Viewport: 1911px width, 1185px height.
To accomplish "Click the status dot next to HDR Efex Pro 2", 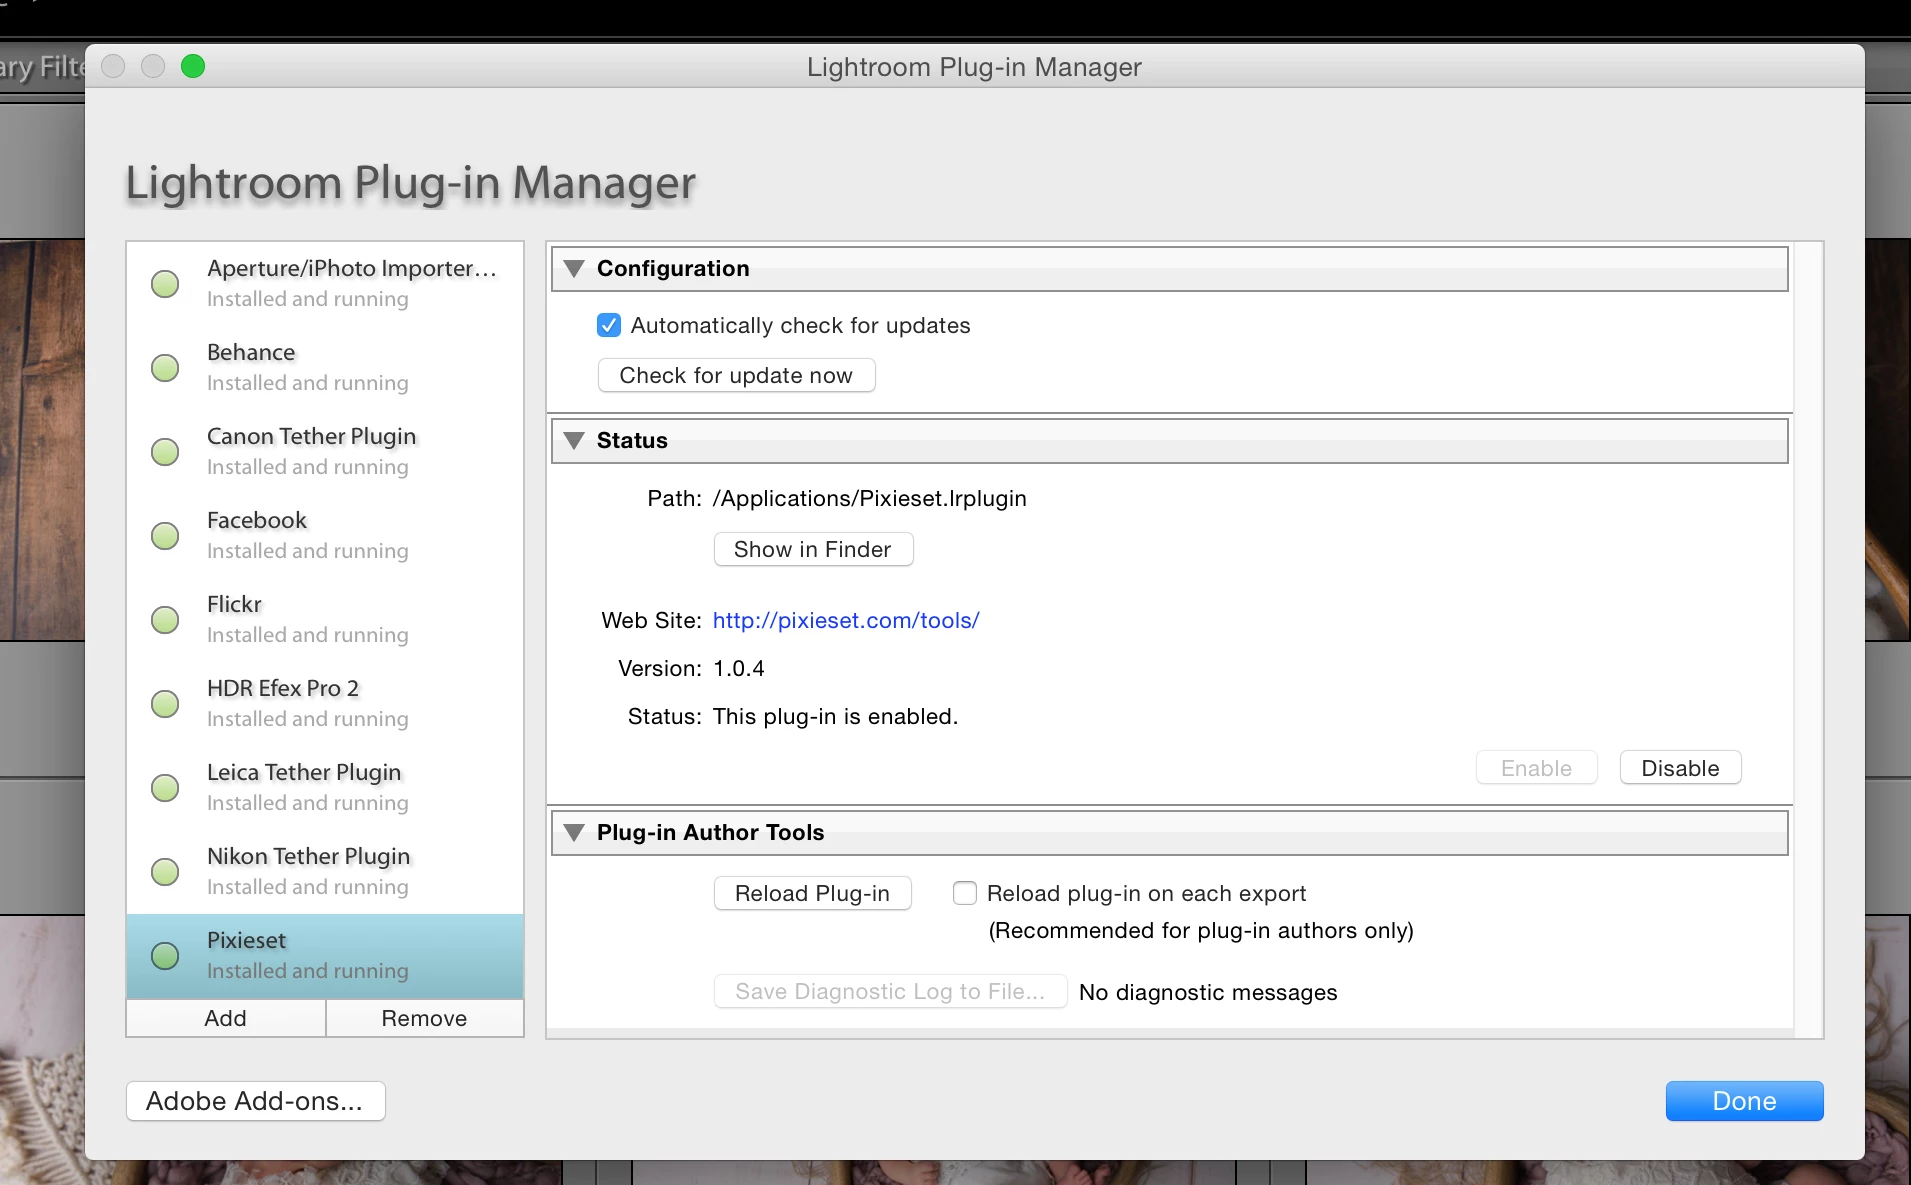I will pyautogui.click(x=165, y=704).
